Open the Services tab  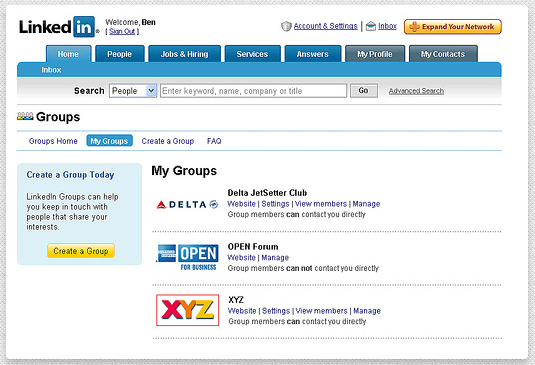(252, 54)
